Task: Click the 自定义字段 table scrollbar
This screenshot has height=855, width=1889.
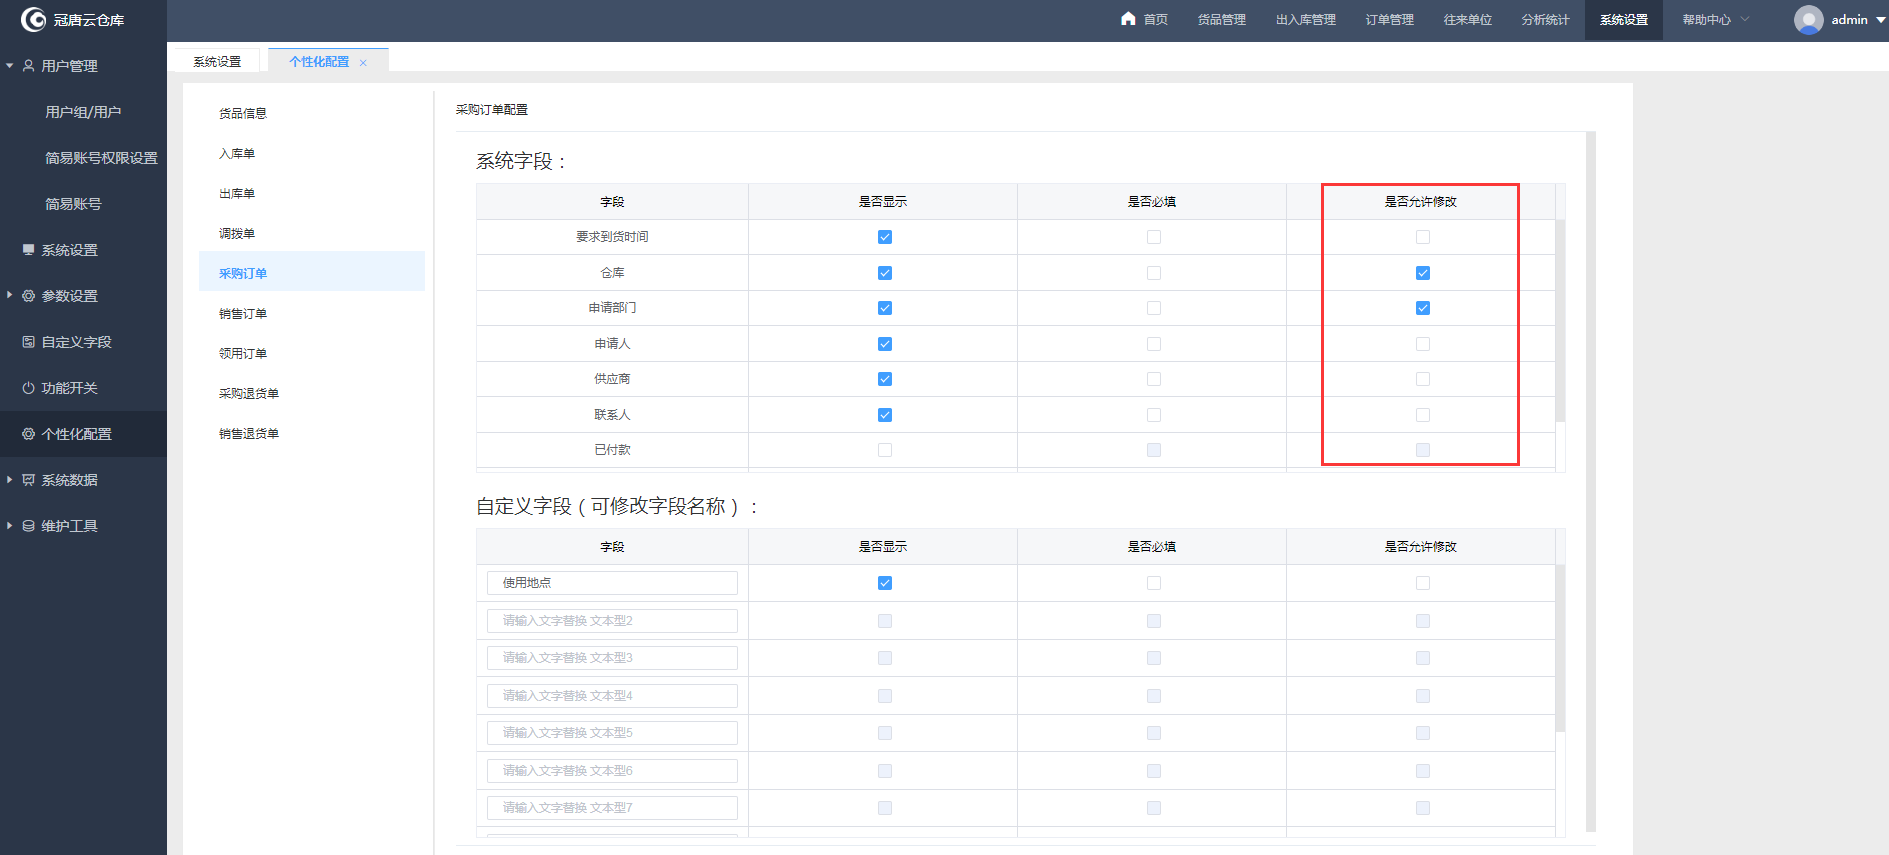Action: [1560, 648]
